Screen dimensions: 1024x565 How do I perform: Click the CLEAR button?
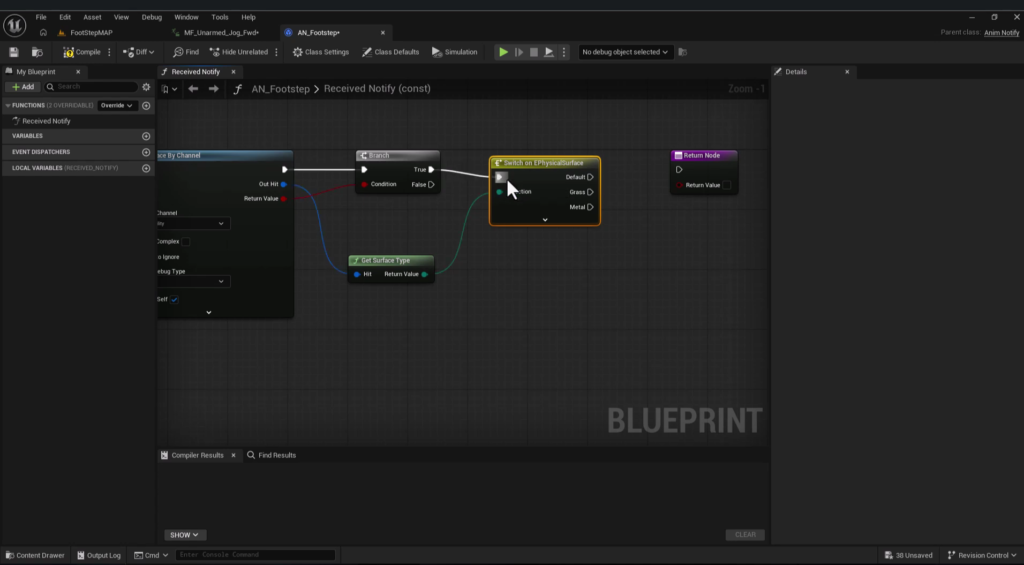pyautogui.click(x=745, y=535)
